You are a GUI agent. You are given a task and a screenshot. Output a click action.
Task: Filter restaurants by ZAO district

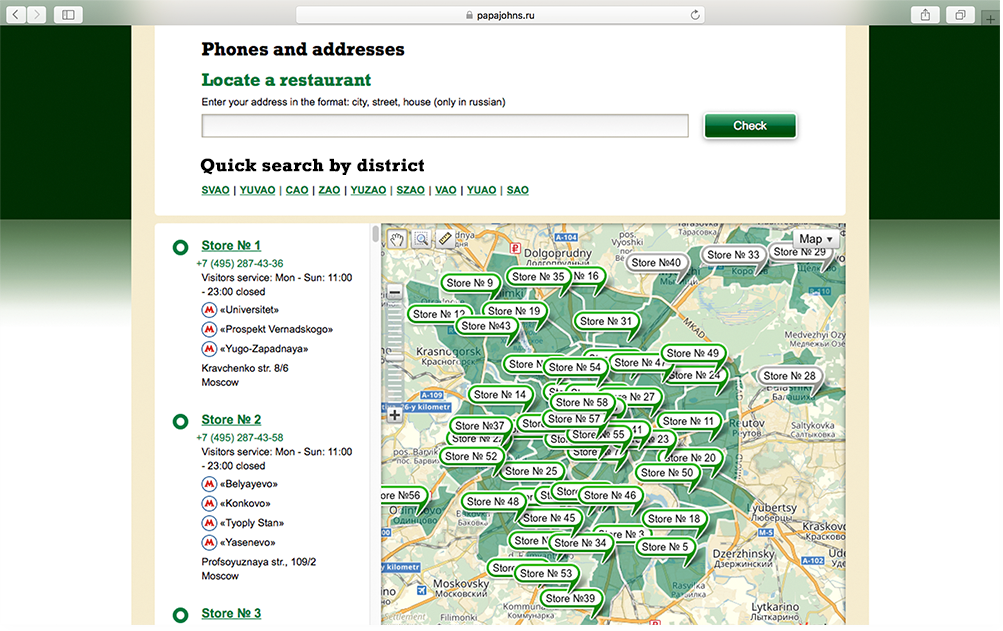329,190
